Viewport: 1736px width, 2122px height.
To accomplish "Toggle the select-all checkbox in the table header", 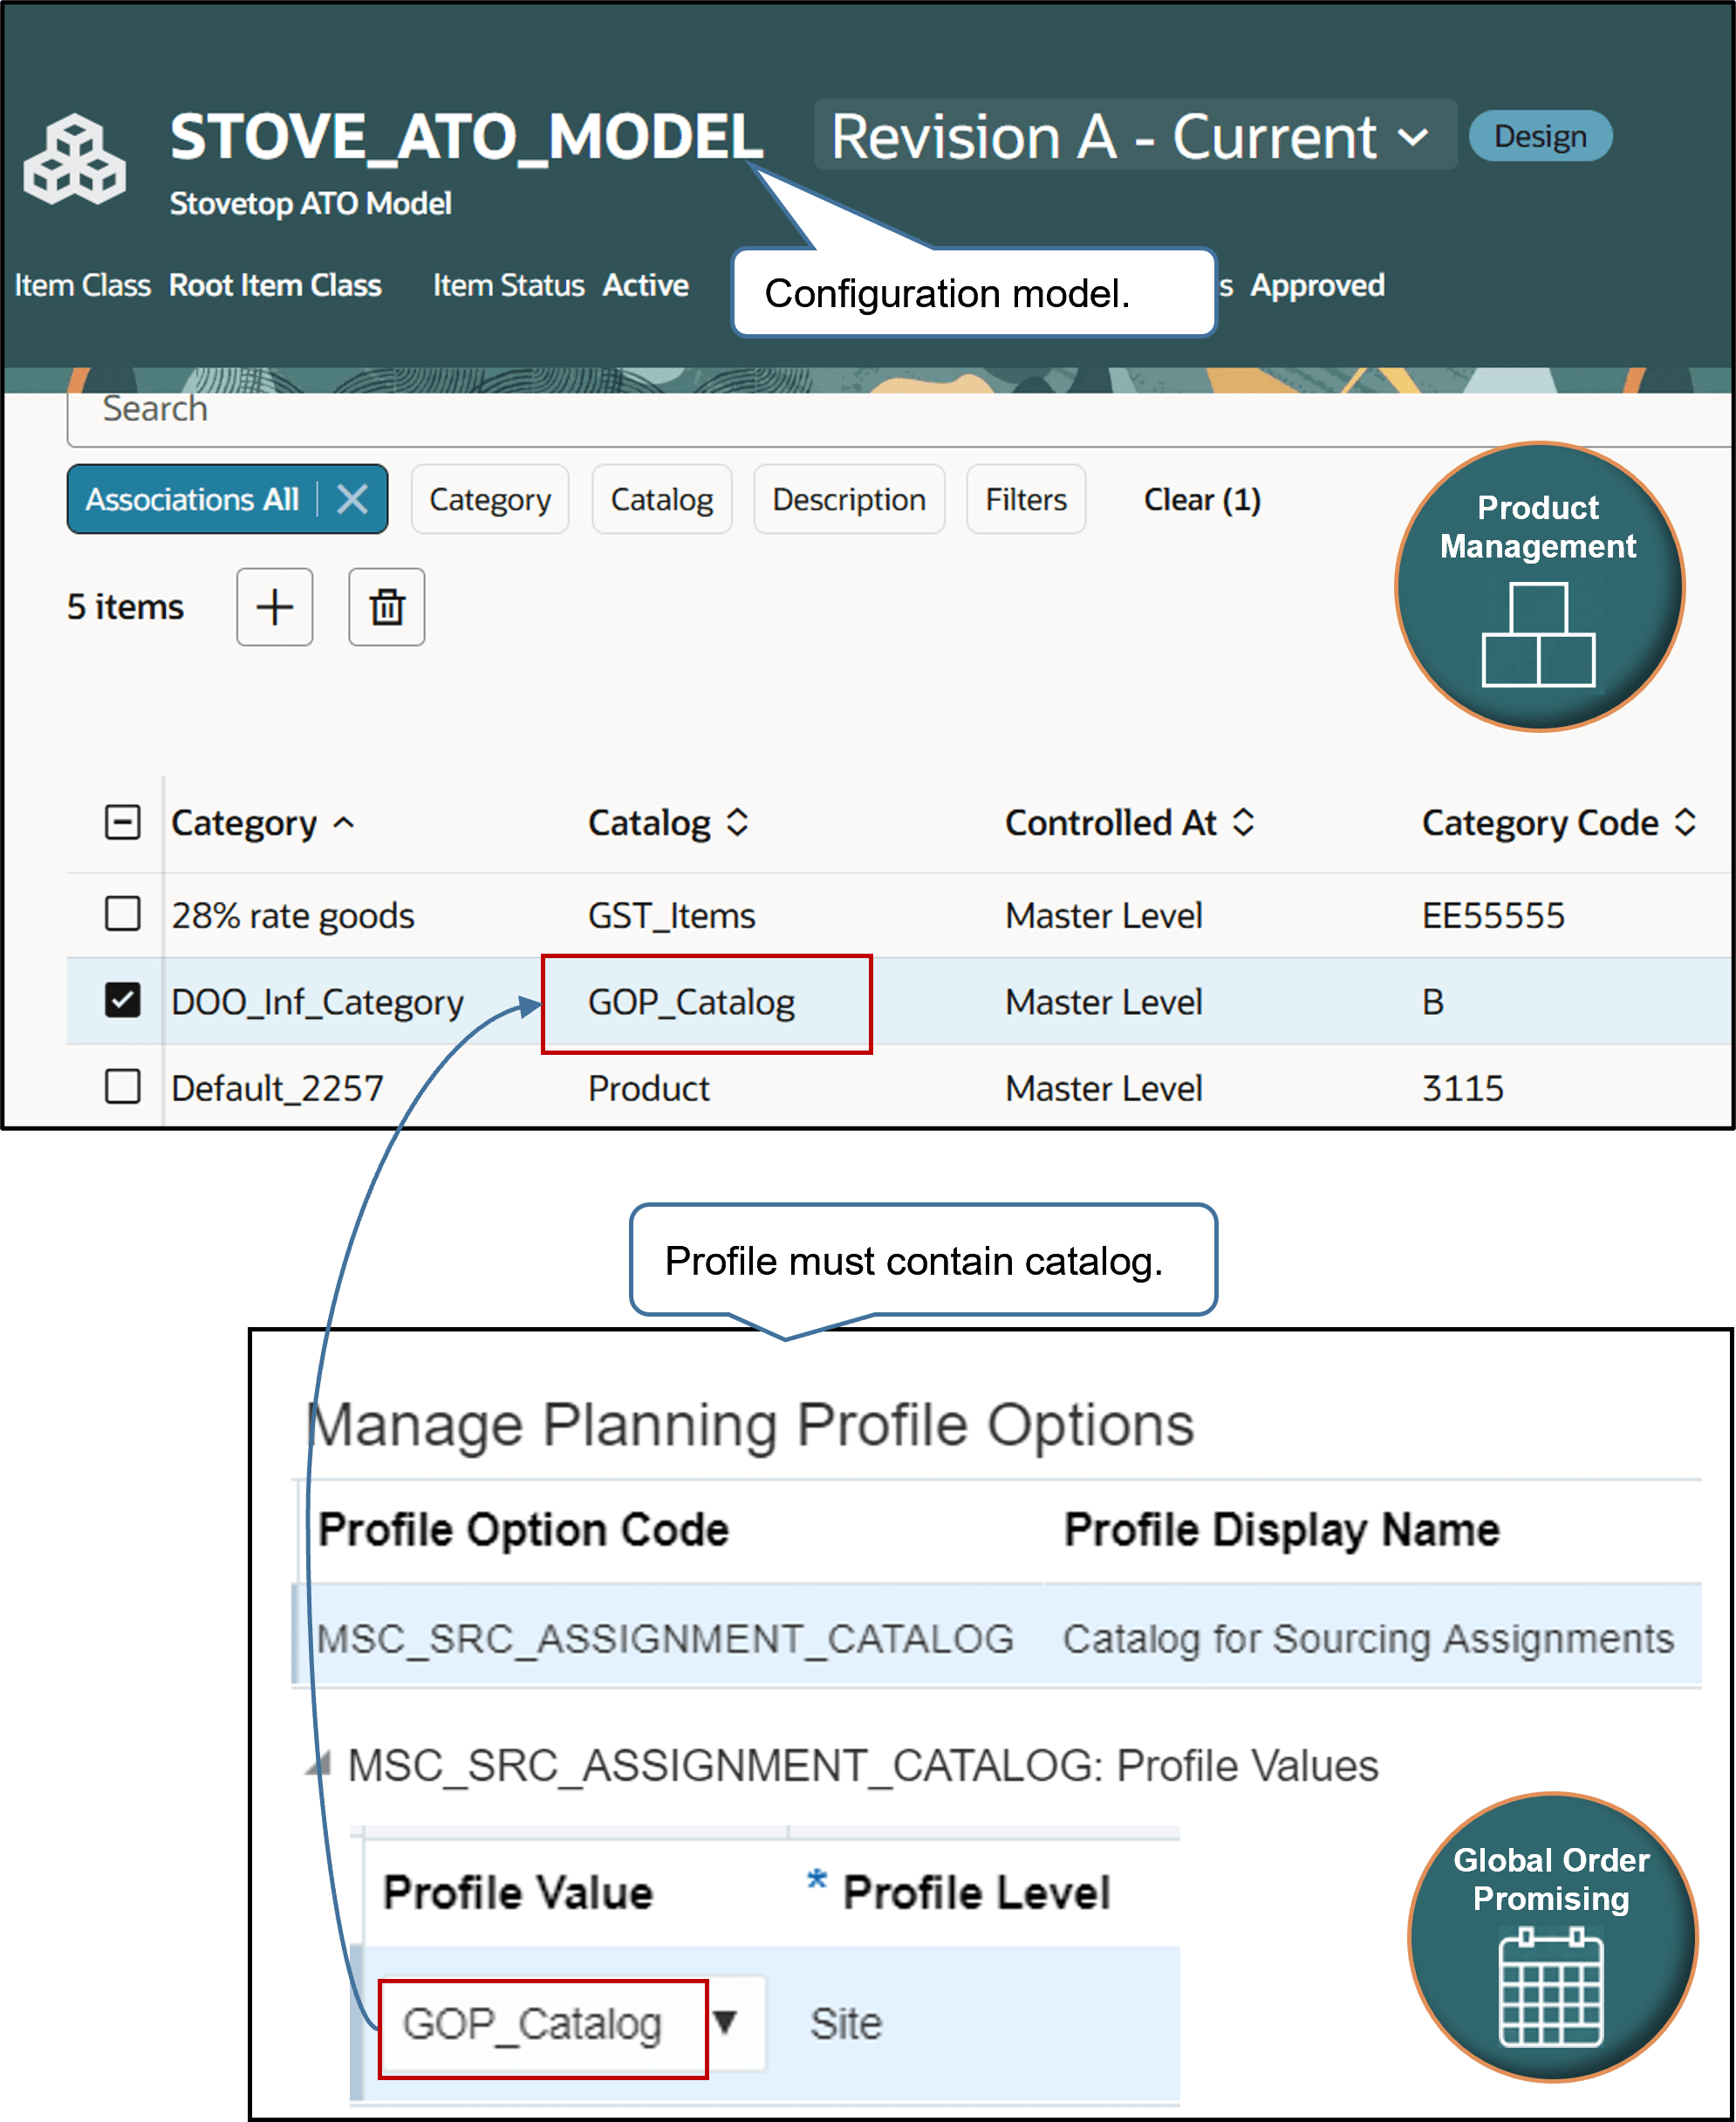I will click(122, 822).
